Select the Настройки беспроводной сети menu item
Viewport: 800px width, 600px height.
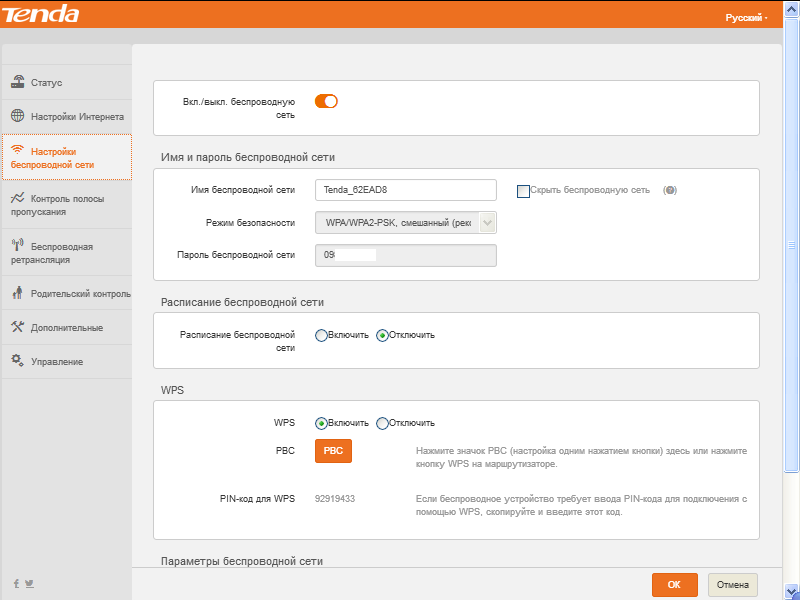pyautogui.click(x=66, y=157)
